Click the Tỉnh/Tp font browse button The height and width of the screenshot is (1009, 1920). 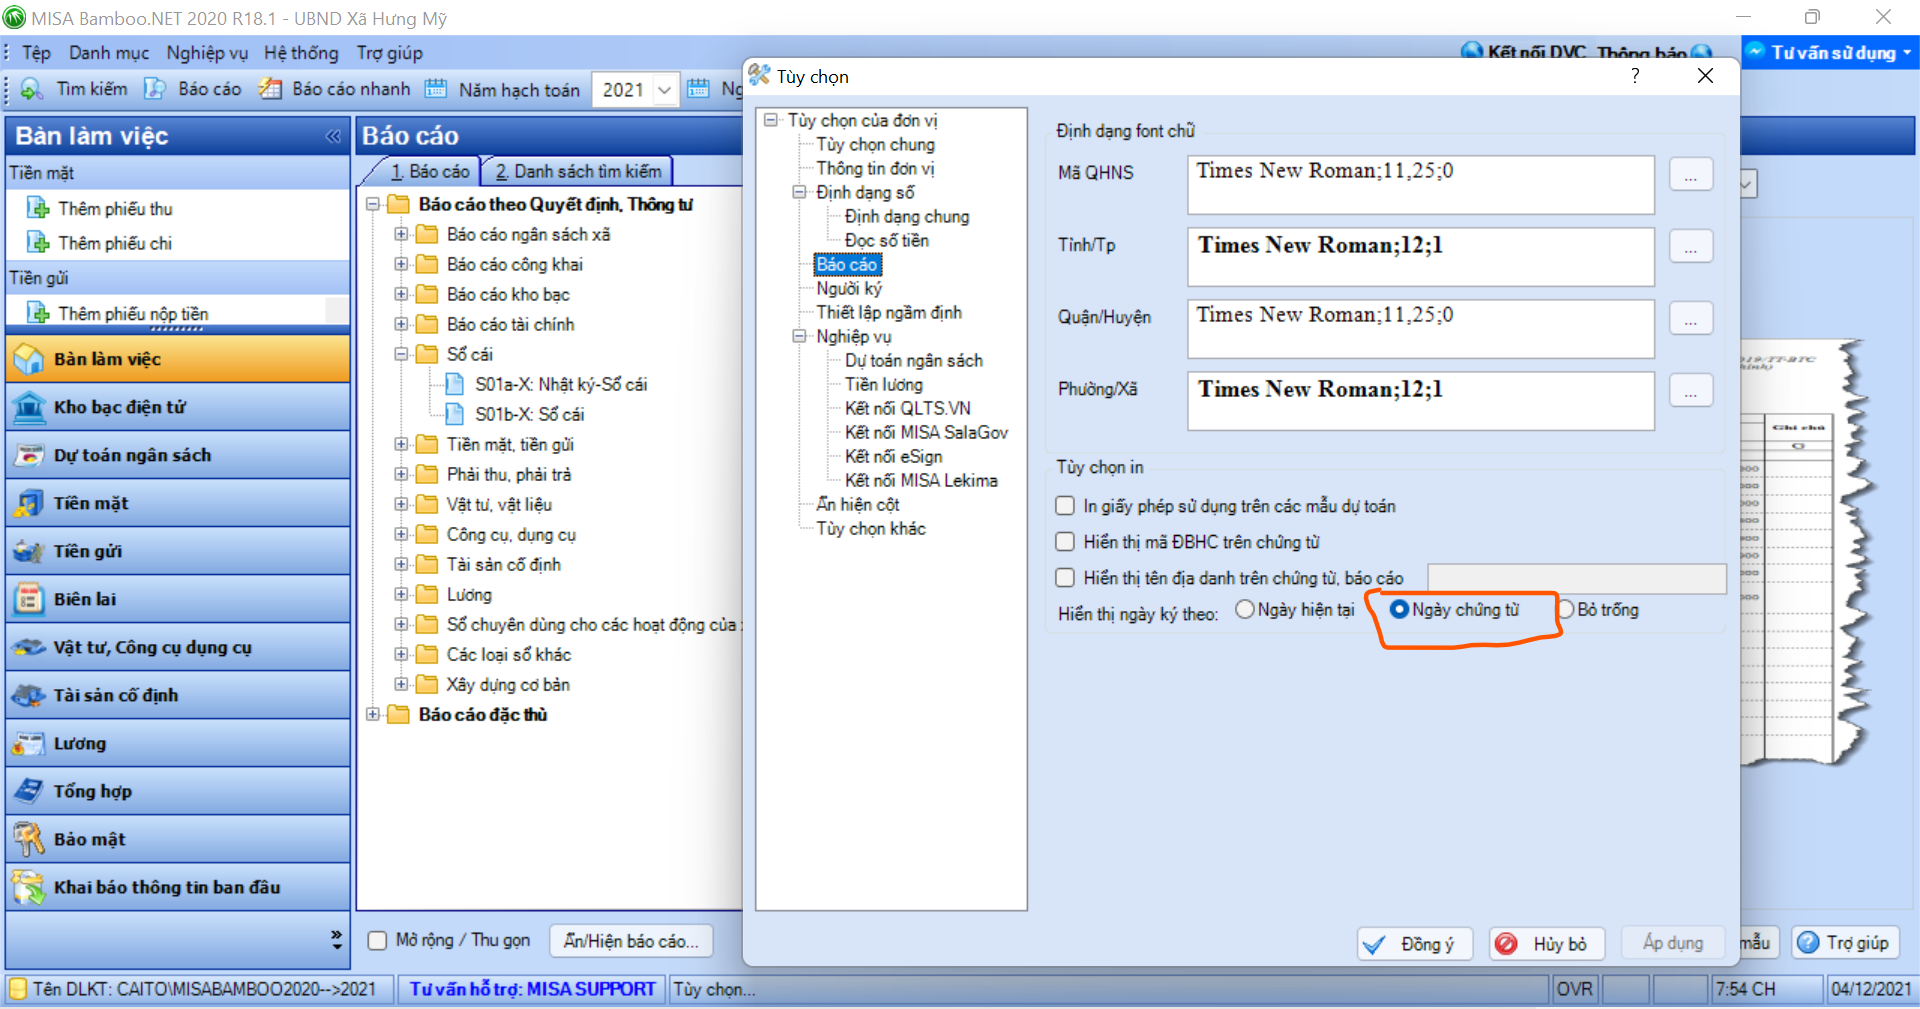[x=1691, y=246]
